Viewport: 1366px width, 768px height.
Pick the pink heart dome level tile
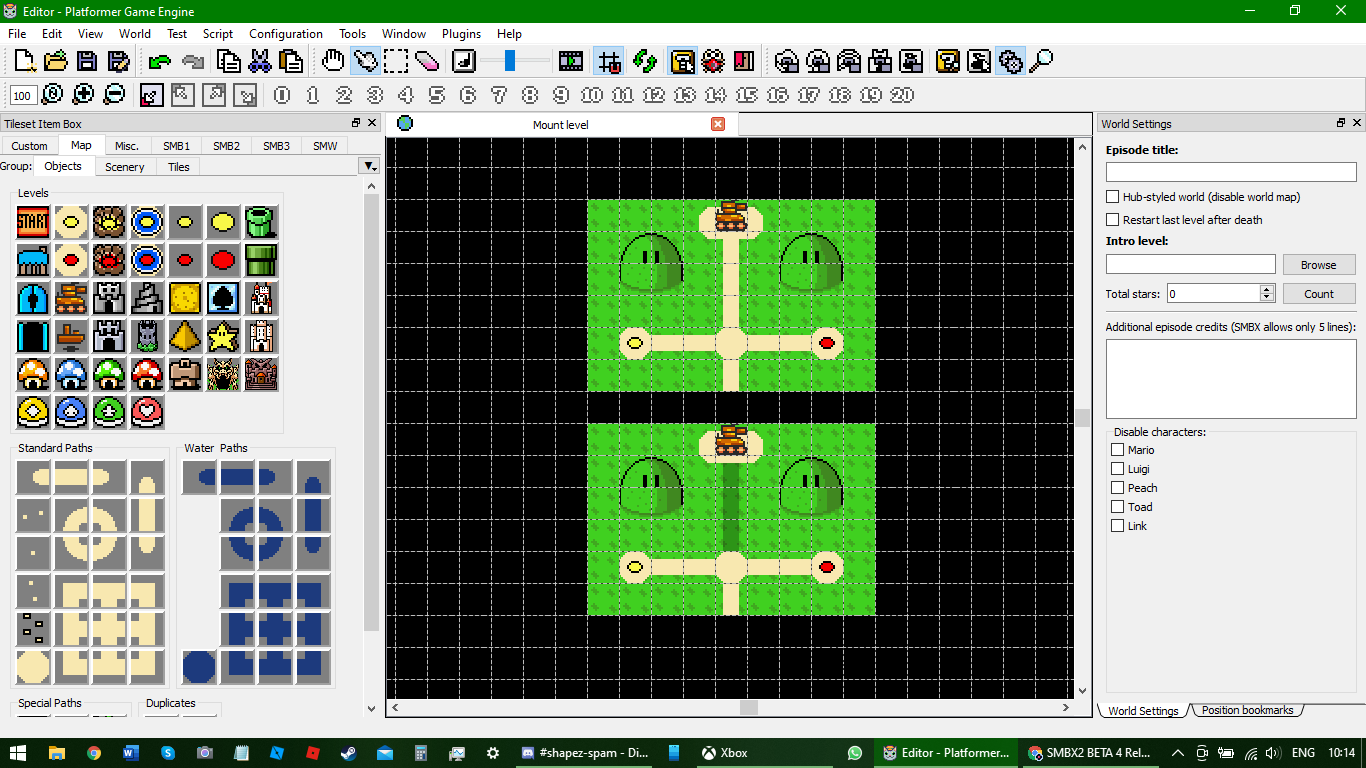[147, 412]
